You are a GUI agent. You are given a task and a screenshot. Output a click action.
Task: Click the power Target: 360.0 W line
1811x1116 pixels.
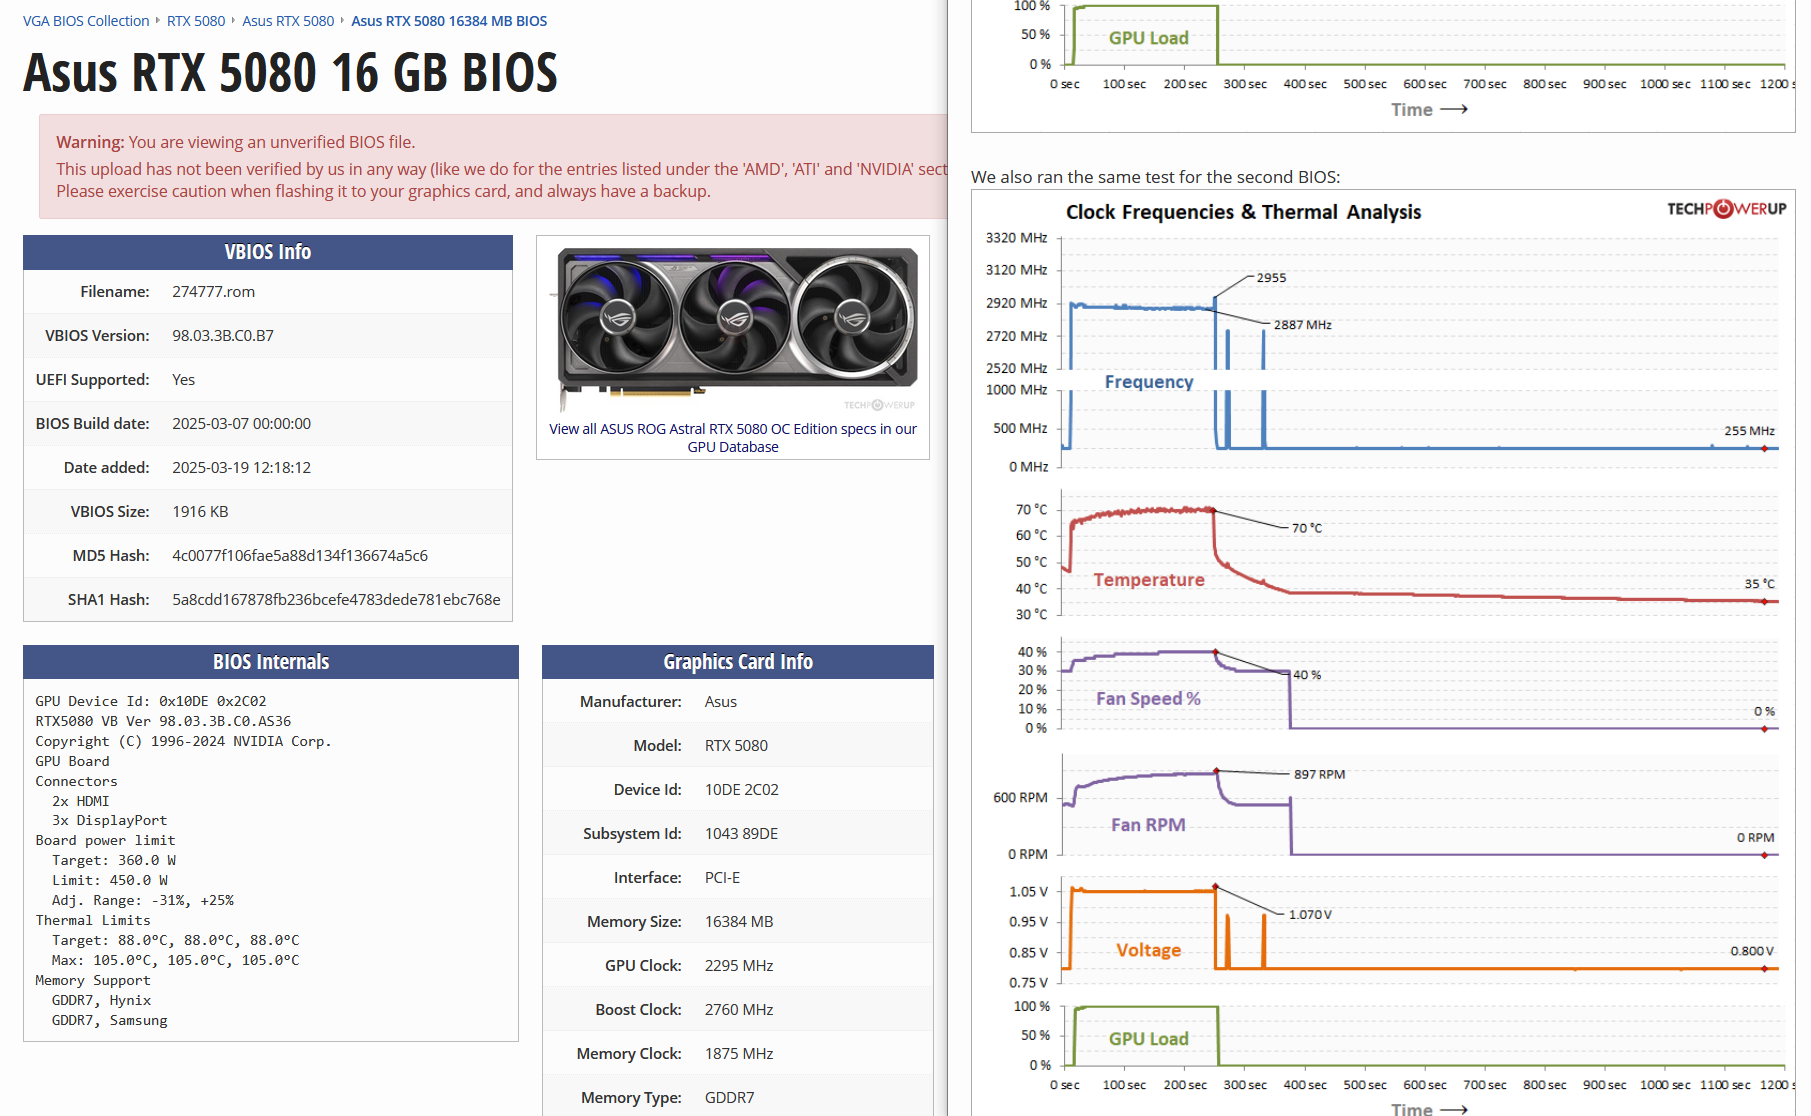tap(114, 860)
